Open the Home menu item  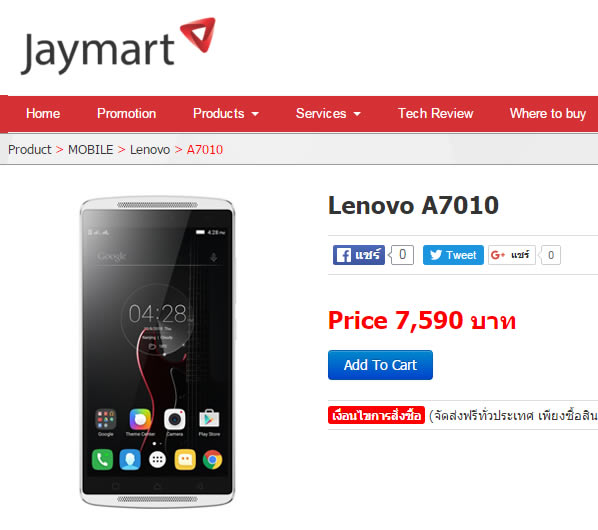point(43,114)
